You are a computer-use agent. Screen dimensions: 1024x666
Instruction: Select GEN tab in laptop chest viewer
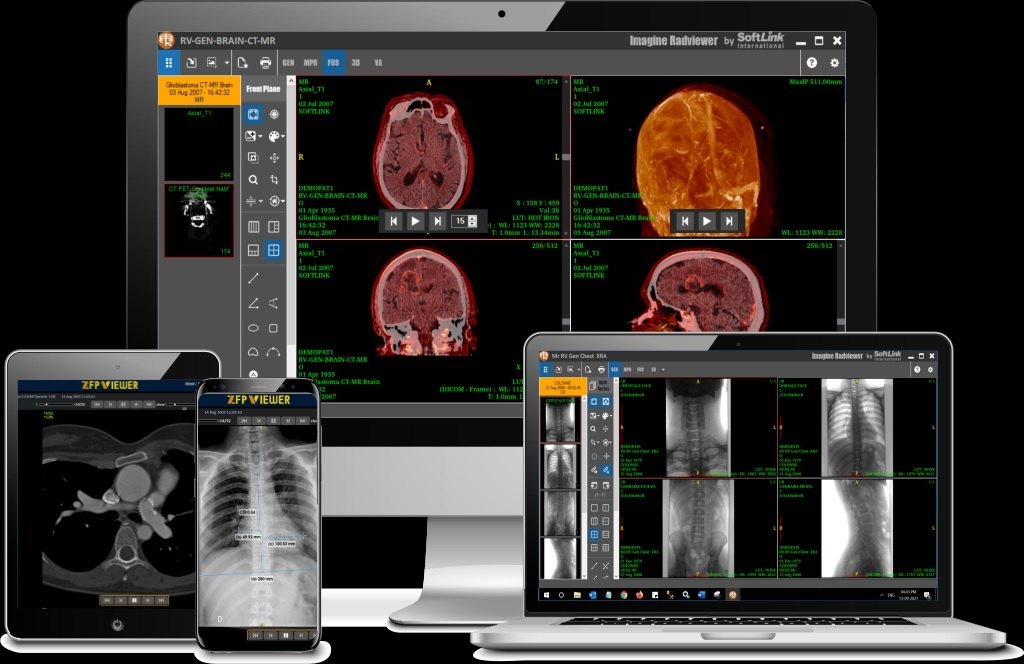click(x=615, y=370)
